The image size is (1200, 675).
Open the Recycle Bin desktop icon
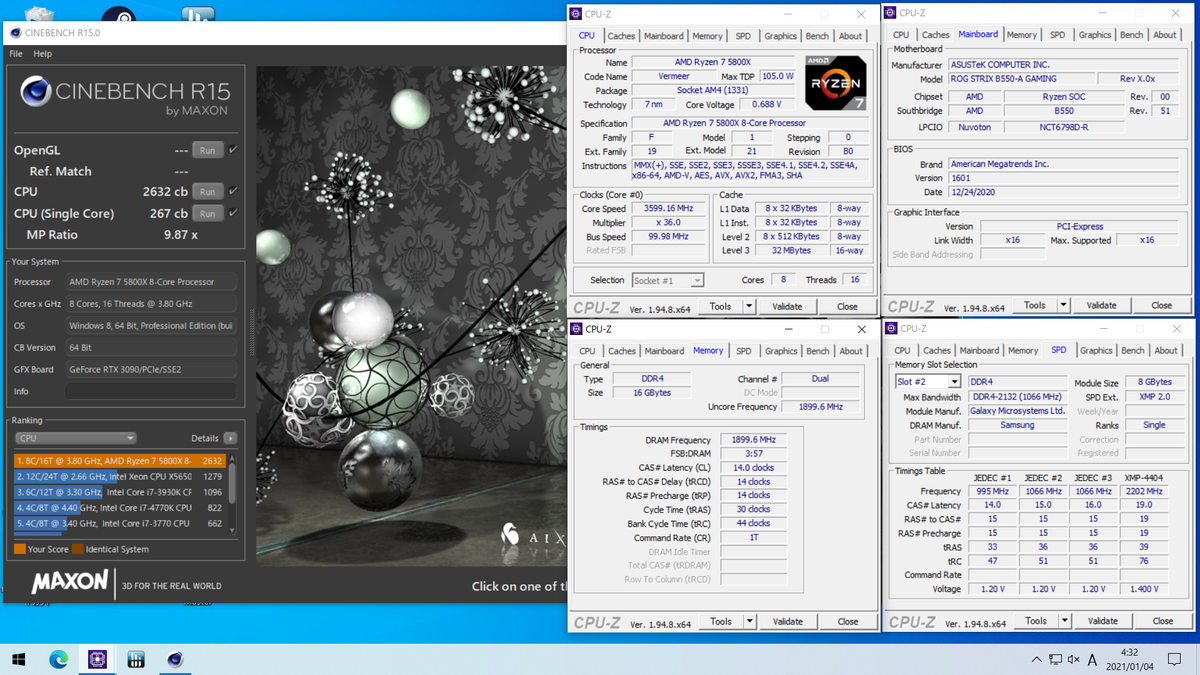[39, 15]
